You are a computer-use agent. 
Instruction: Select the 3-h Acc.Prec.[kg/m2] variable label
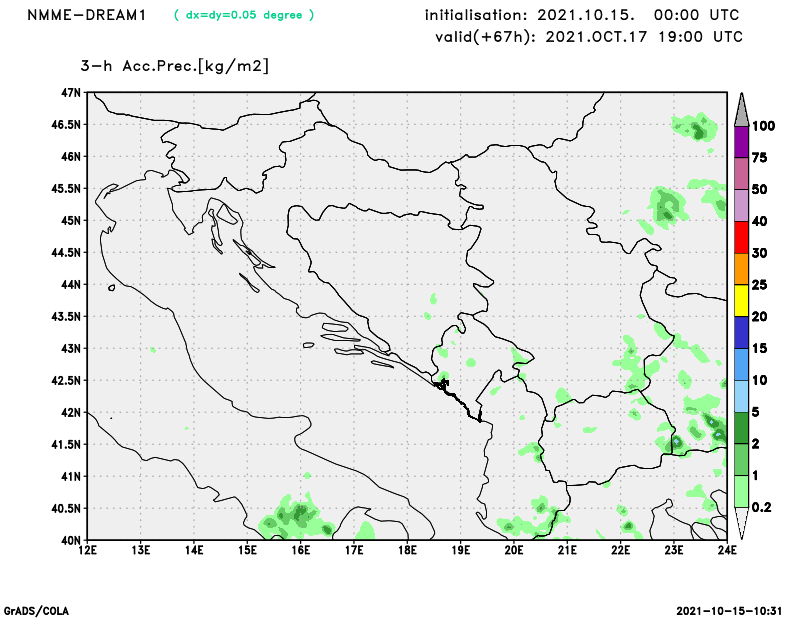[175, 66]
